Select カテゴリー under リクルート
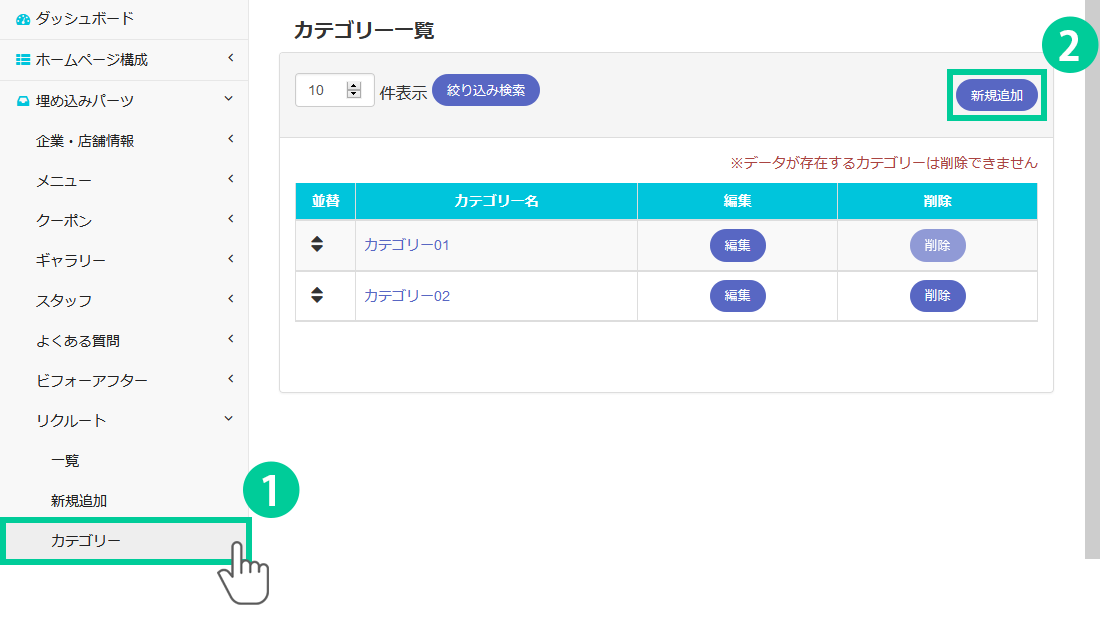Screen dimensions: 1100x622 [x=86, y=541]
